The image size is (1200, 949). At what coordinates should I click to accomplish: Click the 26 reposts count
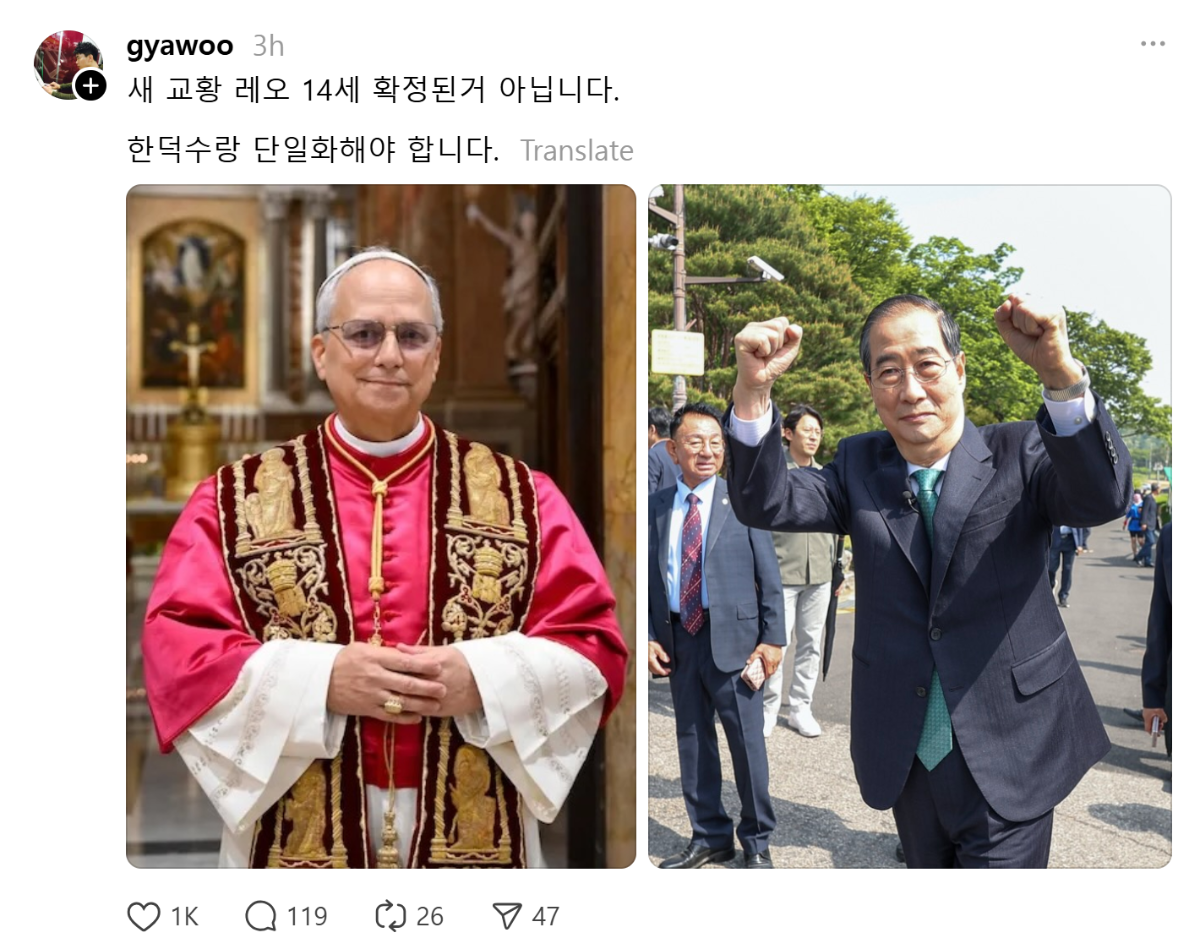click(x=430, y=916)
